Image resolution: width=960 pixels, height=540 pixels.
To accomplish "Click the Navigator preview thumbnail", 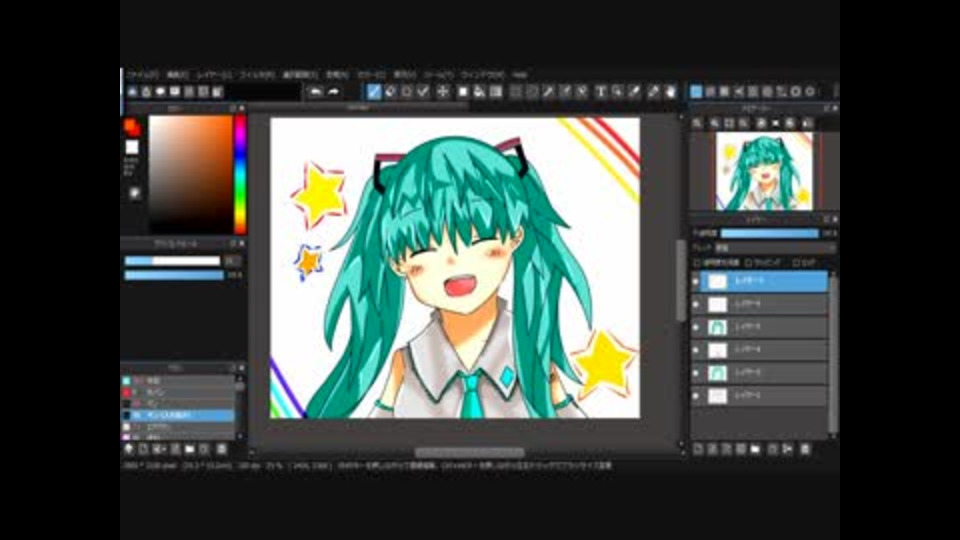I will click(764, 171).
